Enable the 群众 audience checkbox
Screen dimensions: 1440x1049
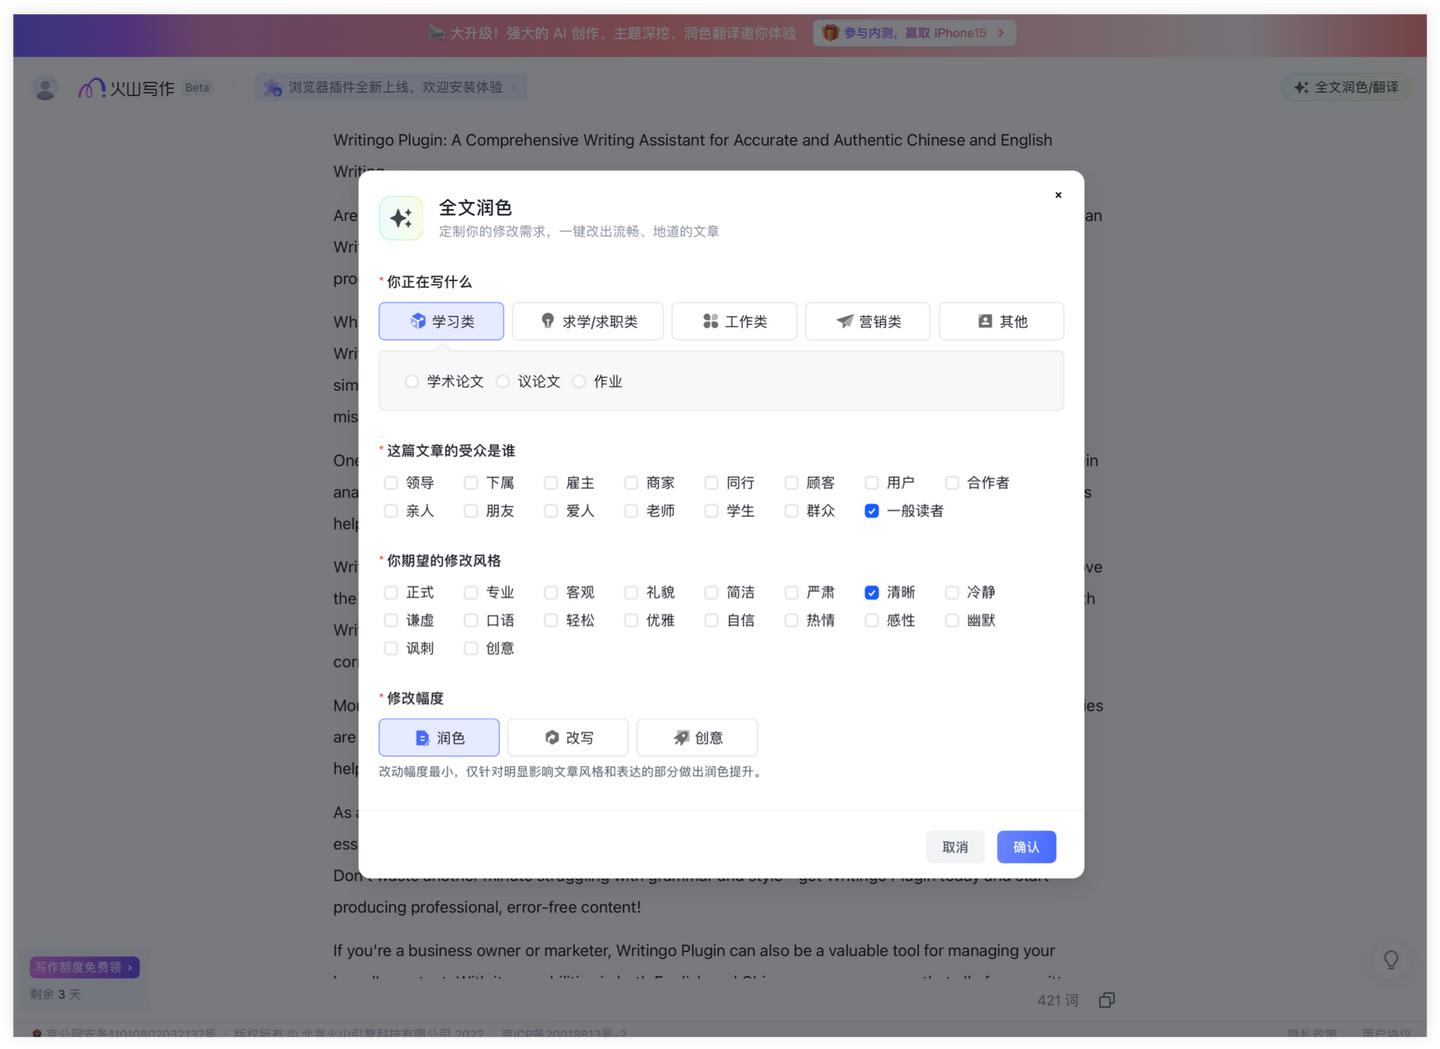pyautogui.click(x=791, y=511)
